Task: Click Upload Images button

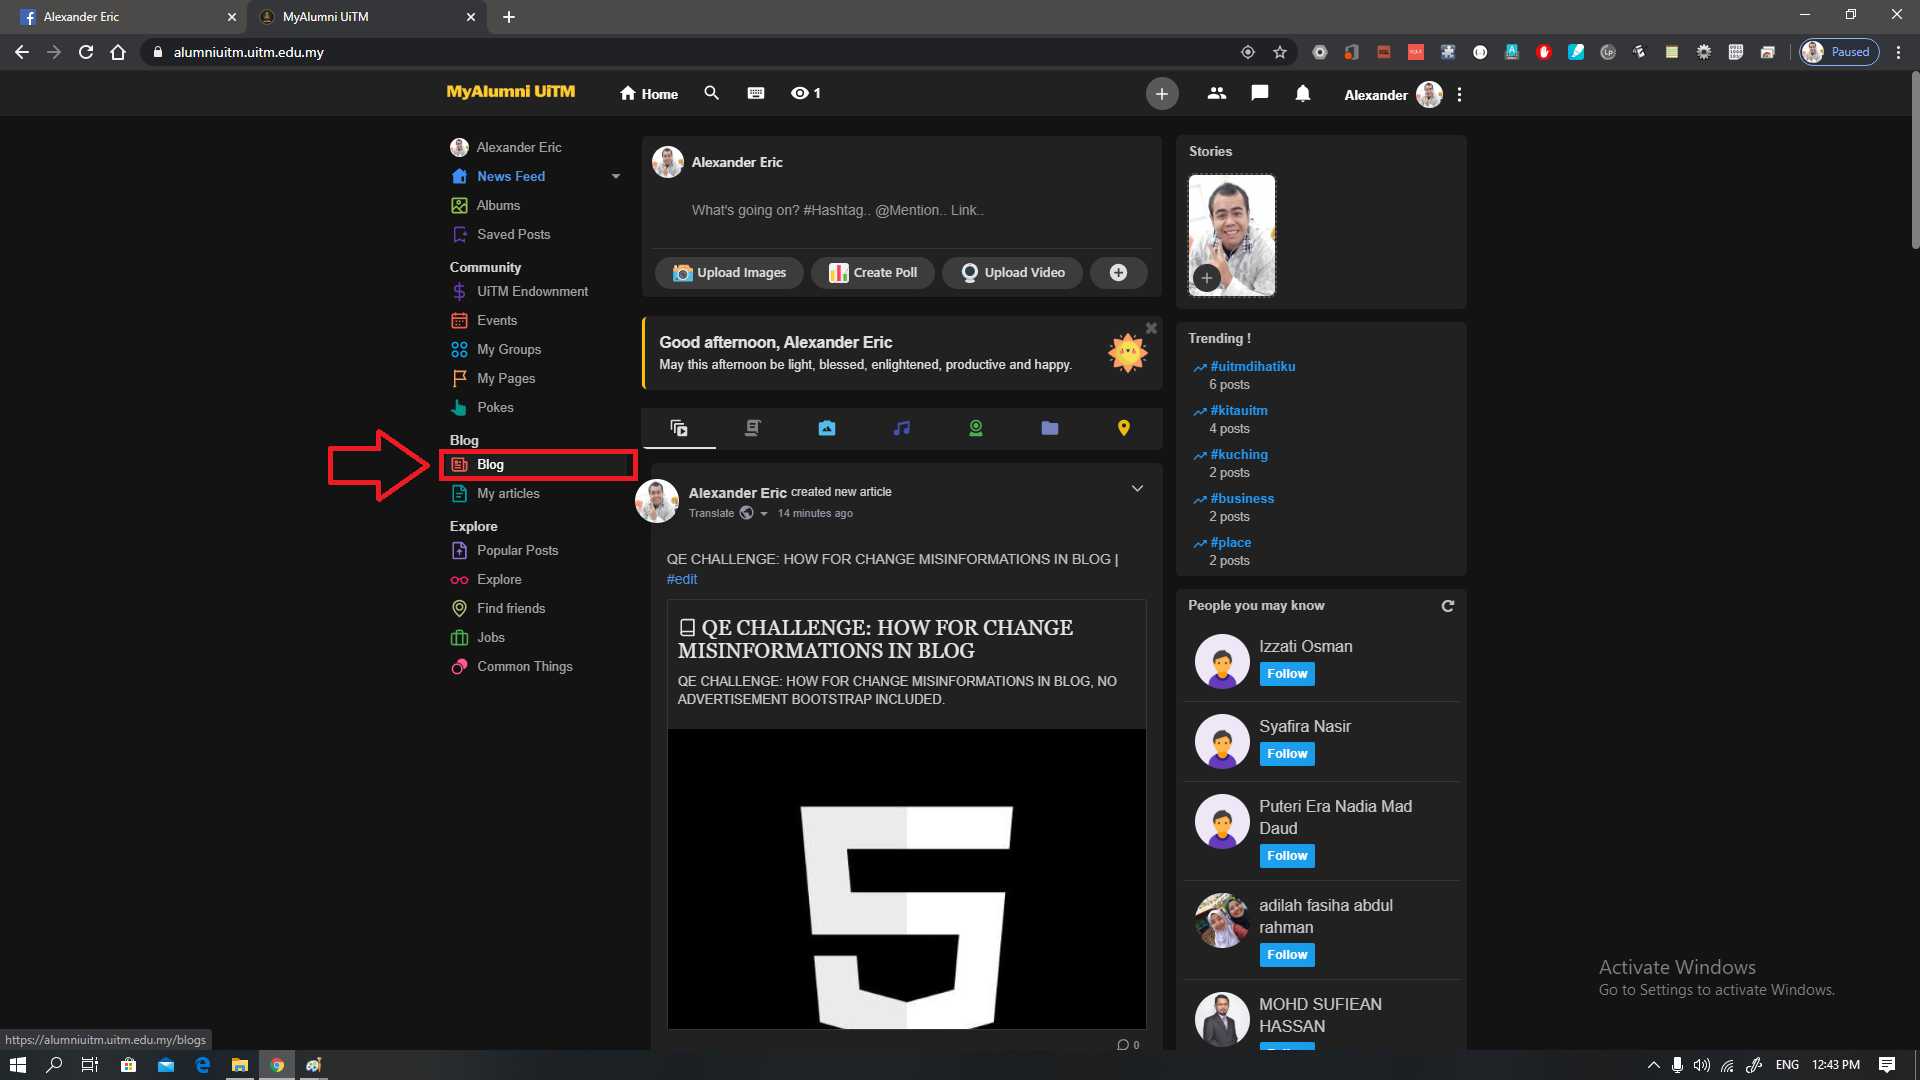Action: (x=729, y=273)
